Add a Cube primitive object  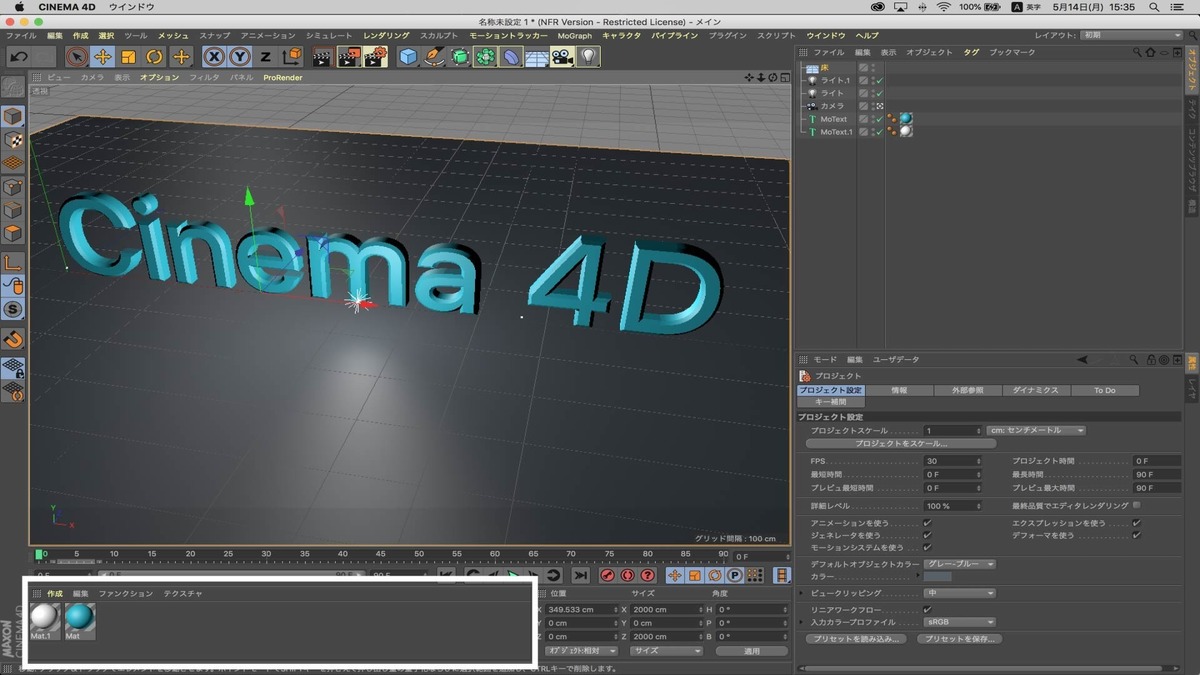click(408, 57)
